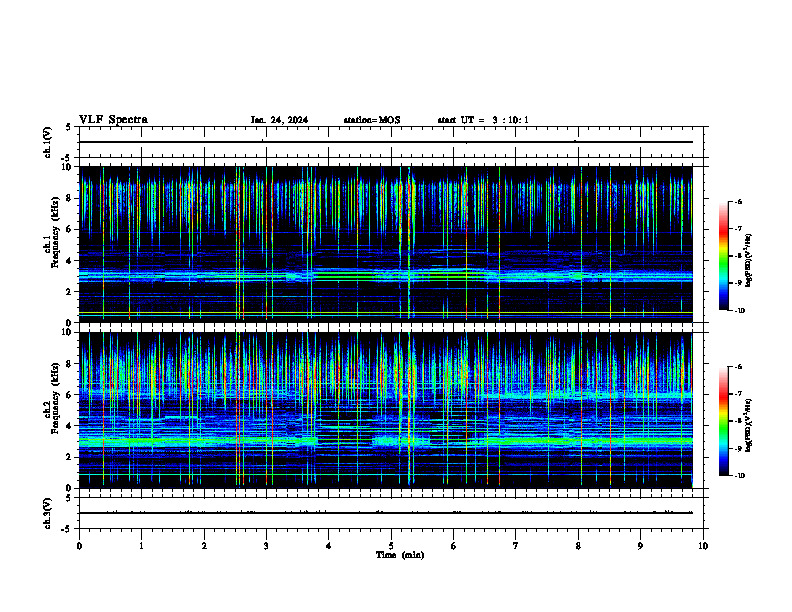Click the 5 tick on ch.3(V) axis
792x612 pixels.
(69, 498)
